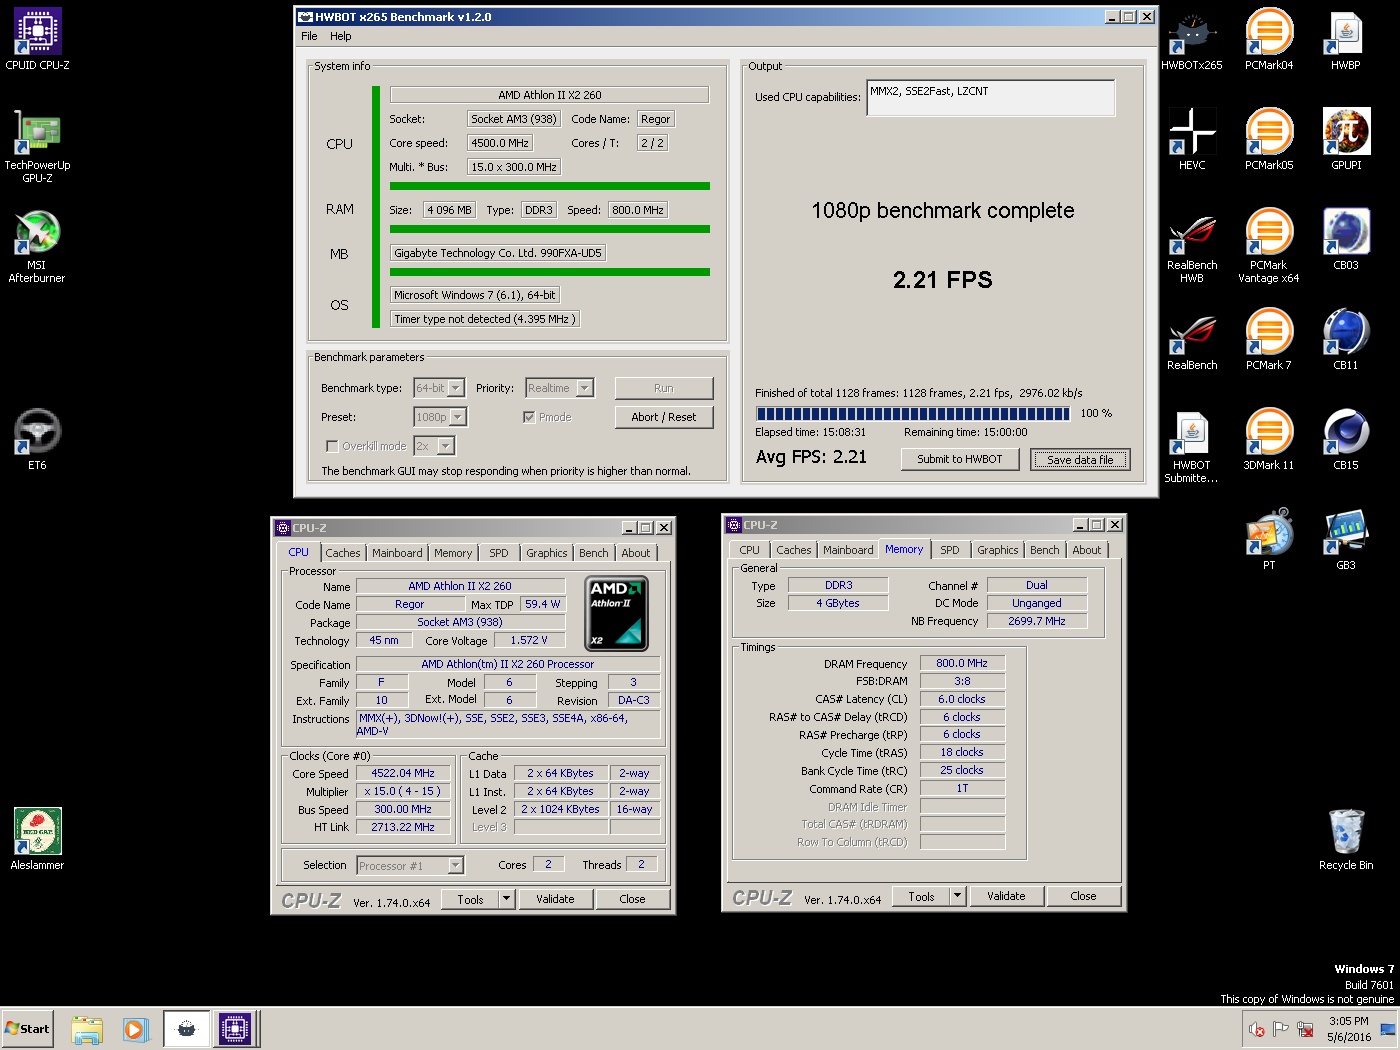Image resolution: width=1400 pixels, height=1050 pixels.
Task: Switch to HWBOT x265 taskbar button
Action: [186, 1029]
